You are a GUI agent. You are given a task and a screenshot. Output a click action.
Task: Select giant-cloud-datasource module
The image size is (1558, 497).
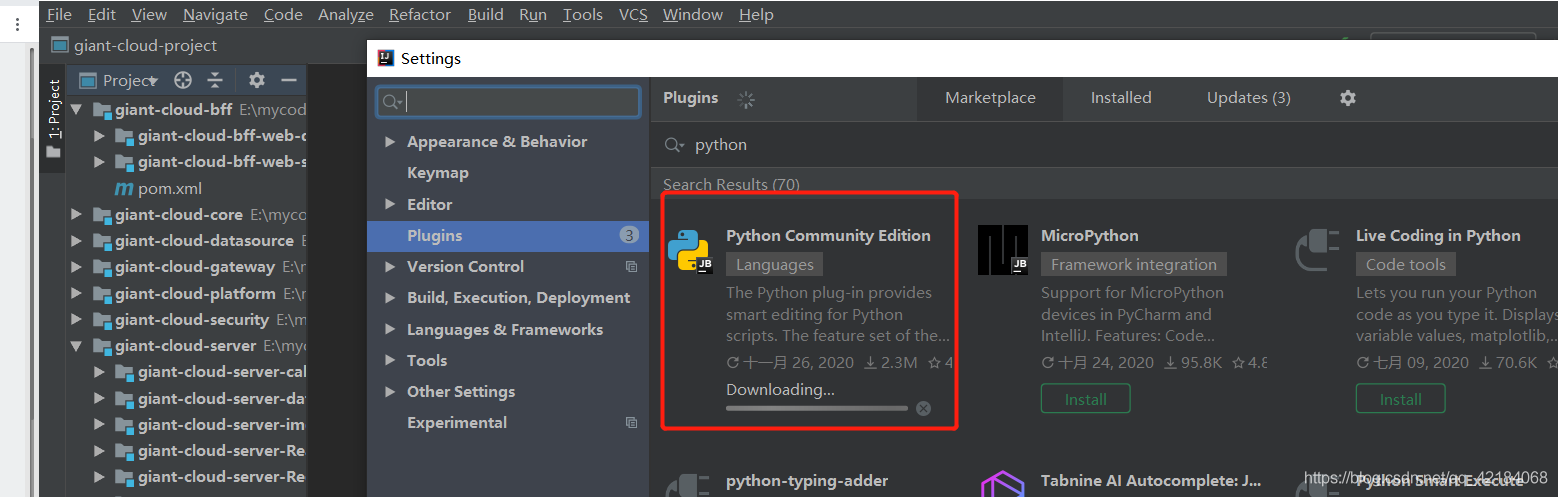[x=204, y=241]
